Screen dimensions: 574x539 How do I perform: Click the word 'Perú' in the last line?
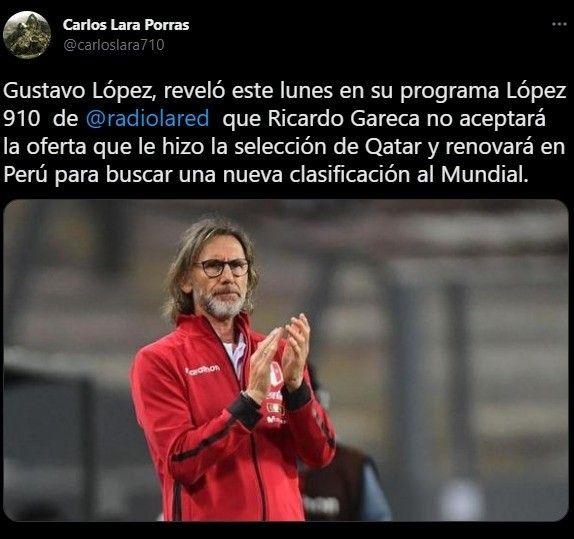coord(25,174)
